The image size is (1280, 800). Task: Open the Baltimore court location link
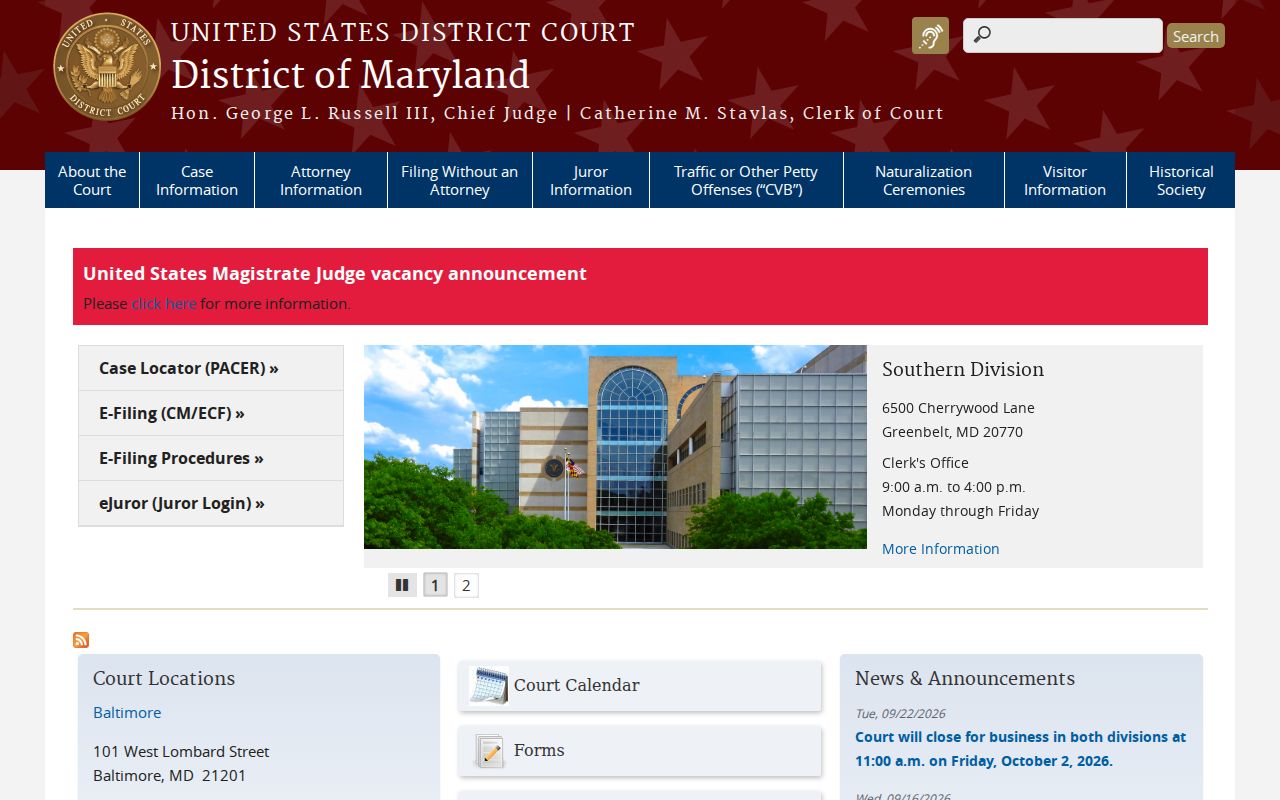click(x=127, y=712)
